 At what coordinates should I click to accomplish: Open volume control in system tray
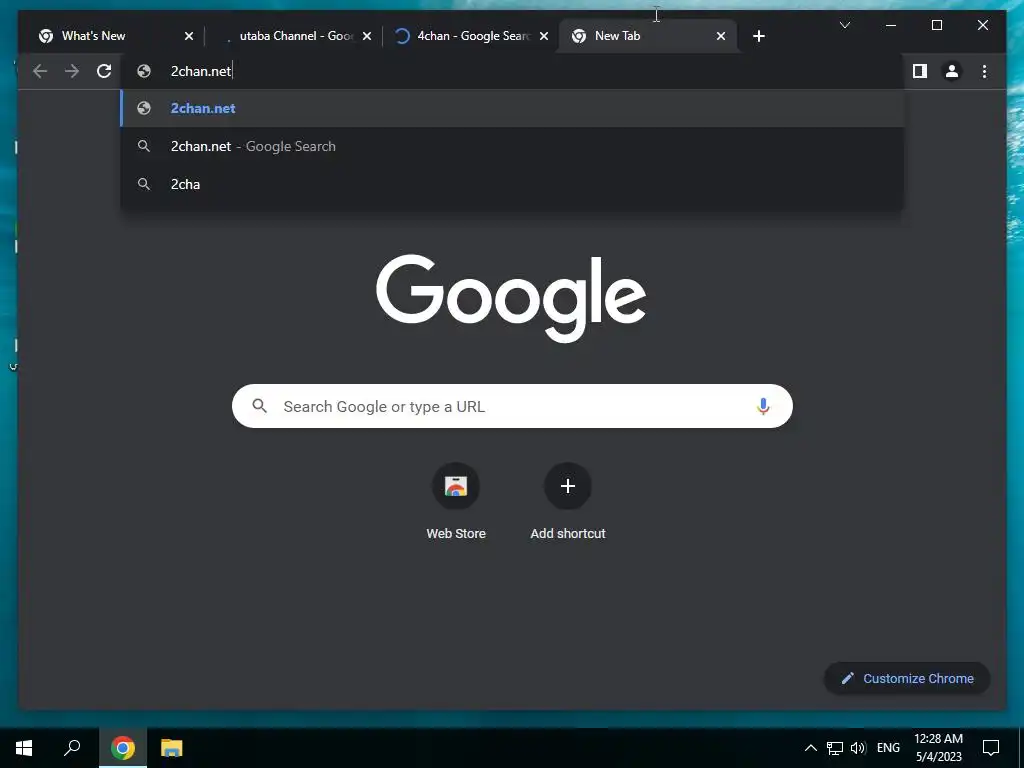pyautogui.click(x=858, y=748)
